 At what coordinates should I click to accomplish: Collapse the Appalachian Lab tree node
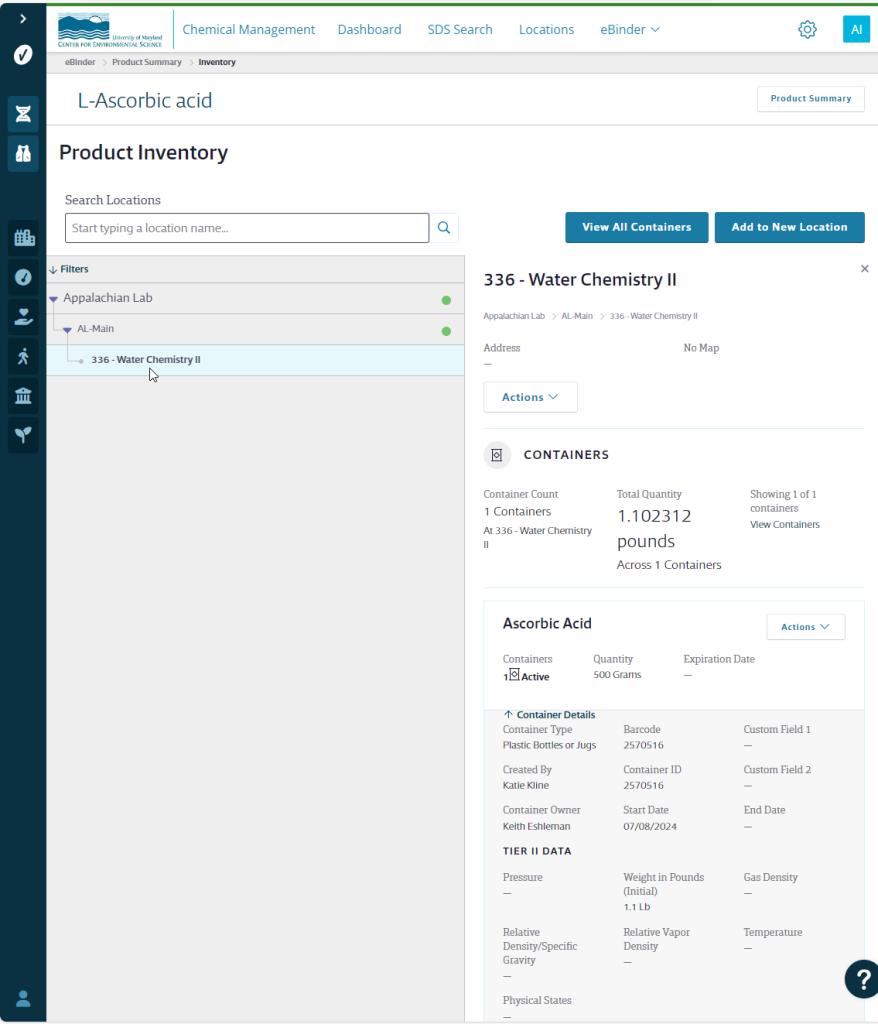point(54,299)
